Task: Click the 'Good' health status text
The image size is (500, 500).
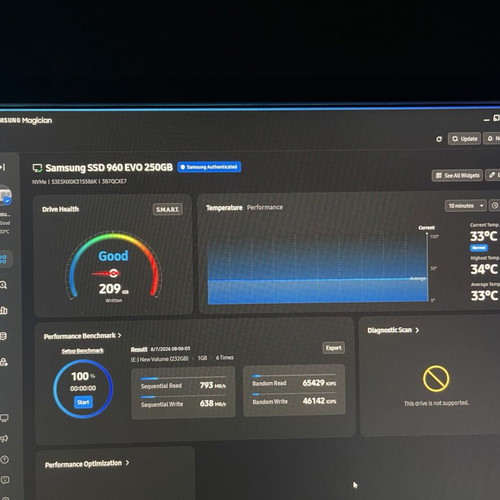Action: [113, 256]
